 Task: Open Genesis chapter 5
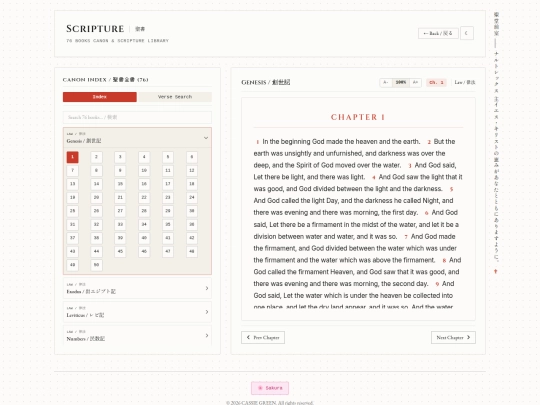pyautogui.click(x=168, y=157)
